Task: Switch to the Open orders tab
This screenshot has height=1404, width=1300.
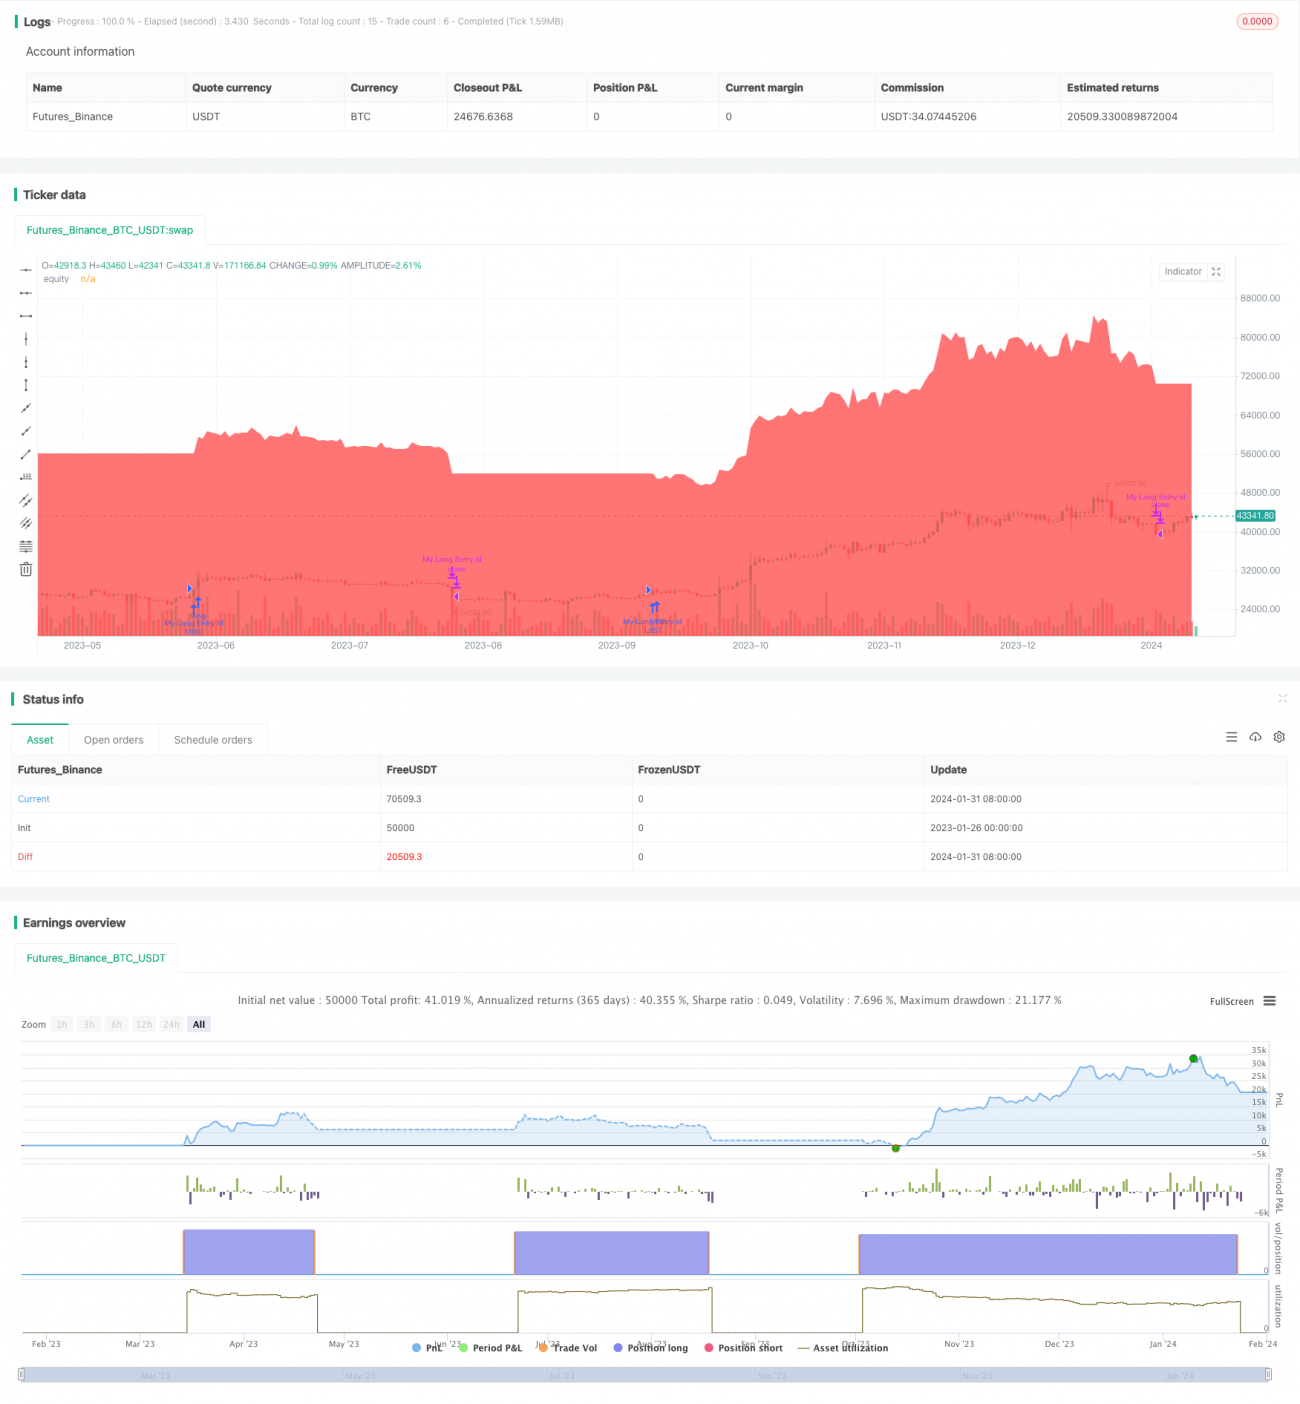Action: point(113,740)
